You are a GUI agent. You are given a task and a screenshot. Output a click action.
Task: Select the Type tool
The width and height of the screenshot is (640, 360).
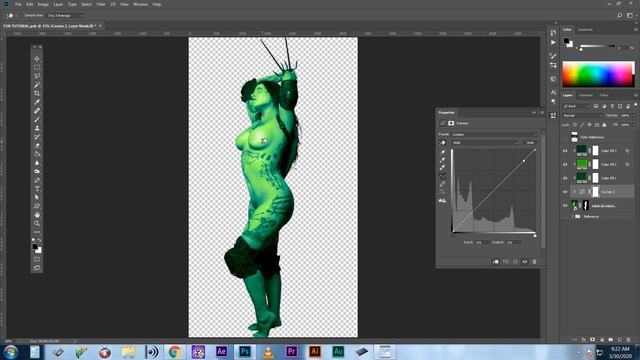pos(37,189)
